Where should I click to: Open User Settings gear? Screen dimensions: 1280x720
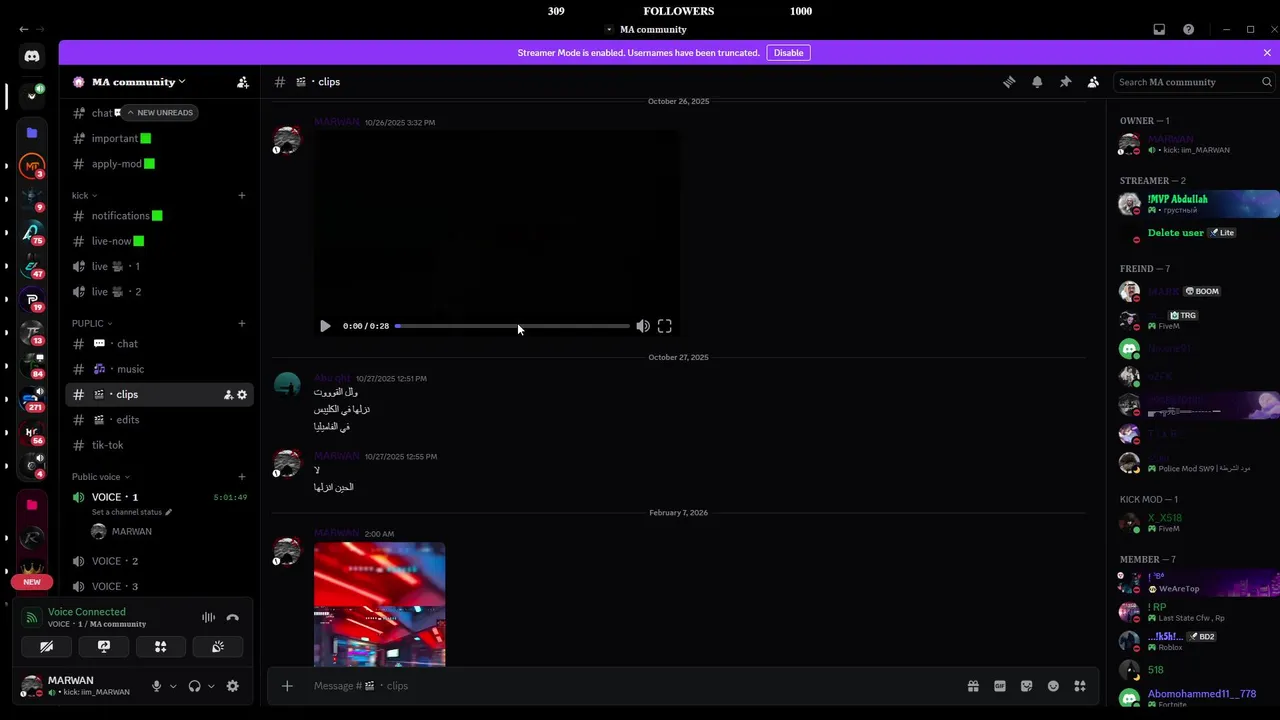pos(233,686)
